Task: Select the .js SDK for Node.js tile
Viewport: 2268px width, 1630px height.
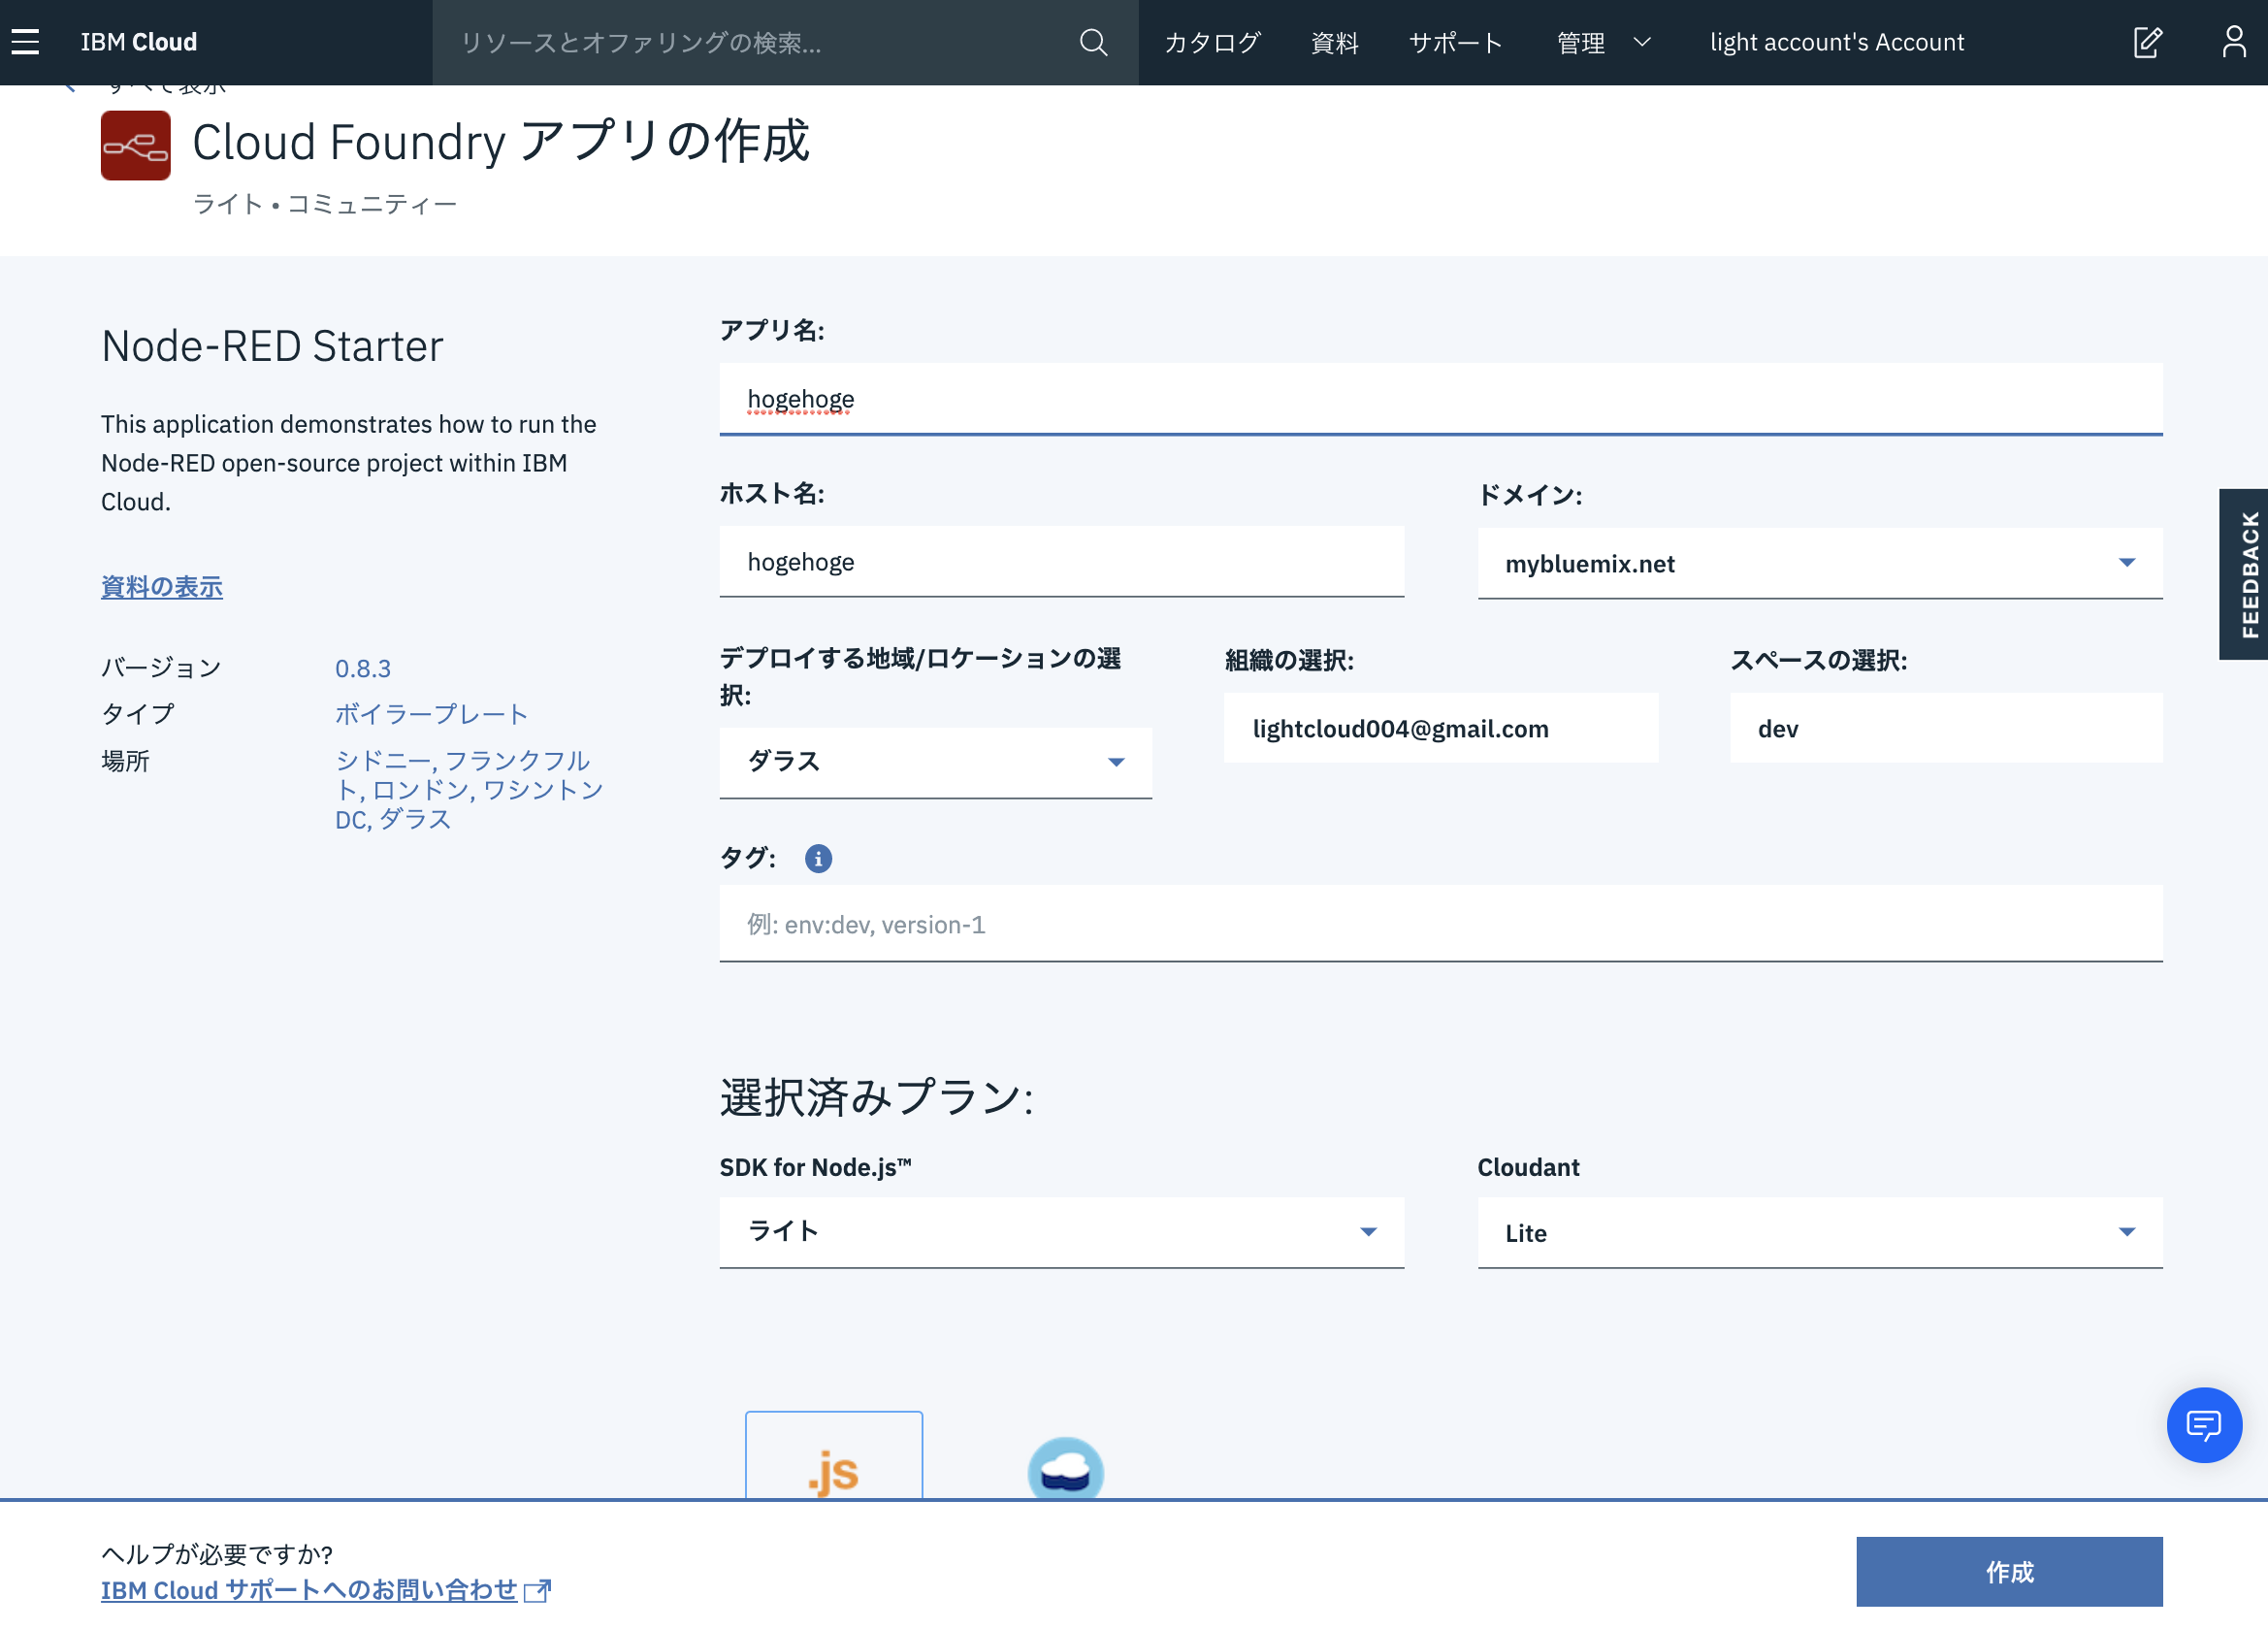Action: pos(834,1455)
